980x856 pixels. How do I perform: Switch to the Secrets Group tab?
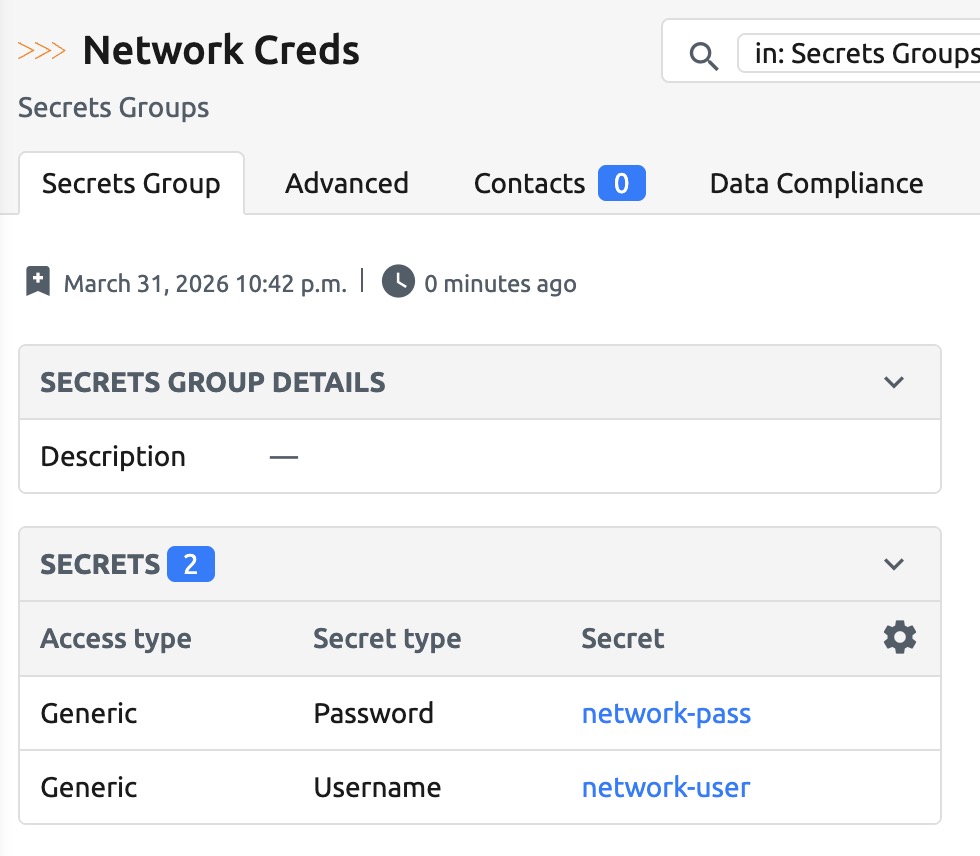click(x=131, y=184)
